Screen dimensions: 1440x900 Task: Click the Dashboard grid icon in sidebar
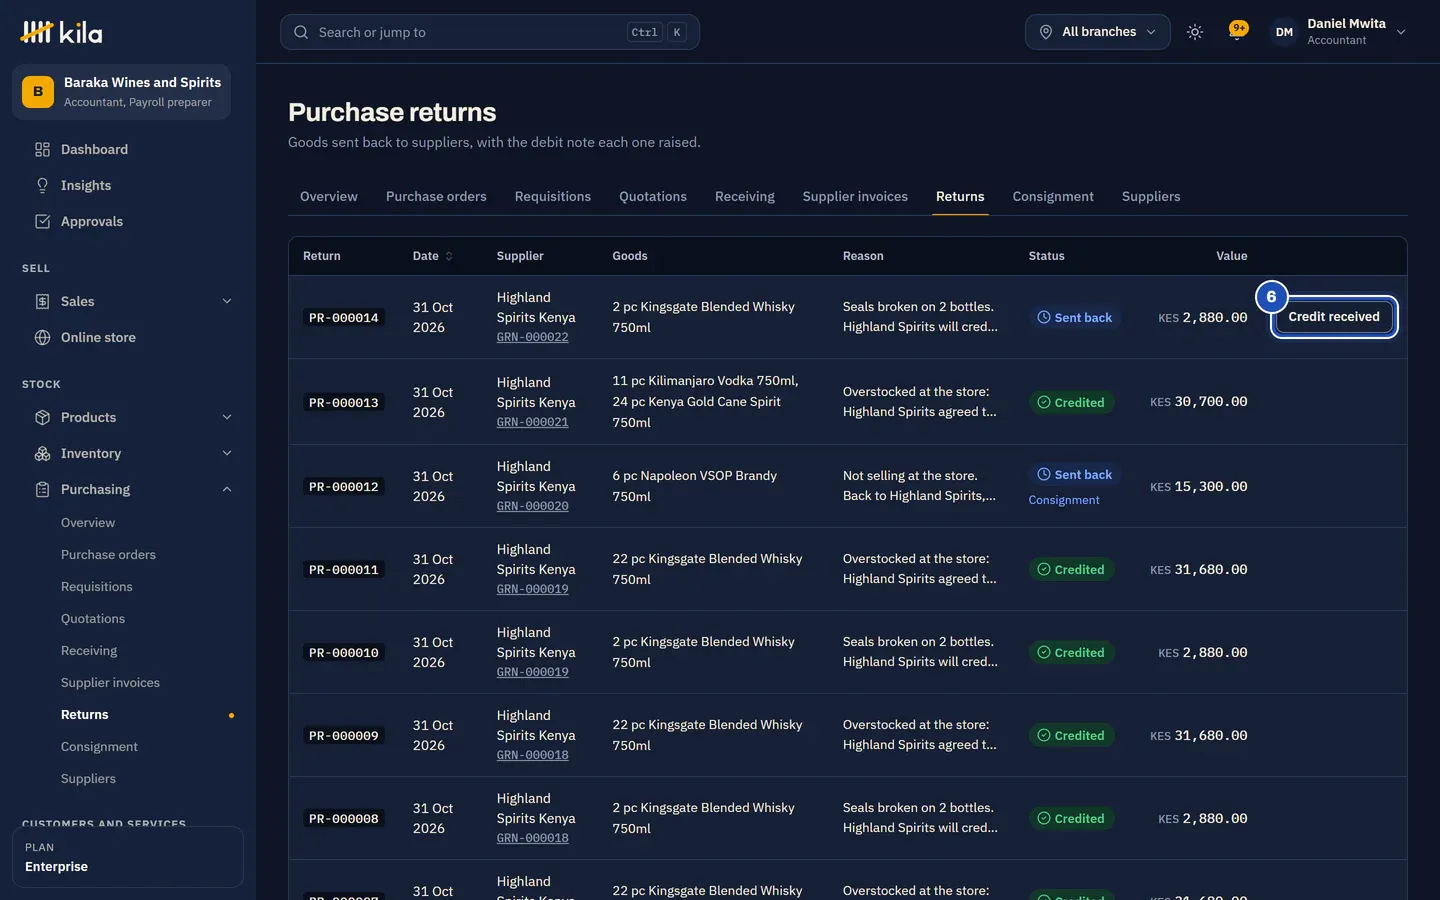[x=42, y=149]
